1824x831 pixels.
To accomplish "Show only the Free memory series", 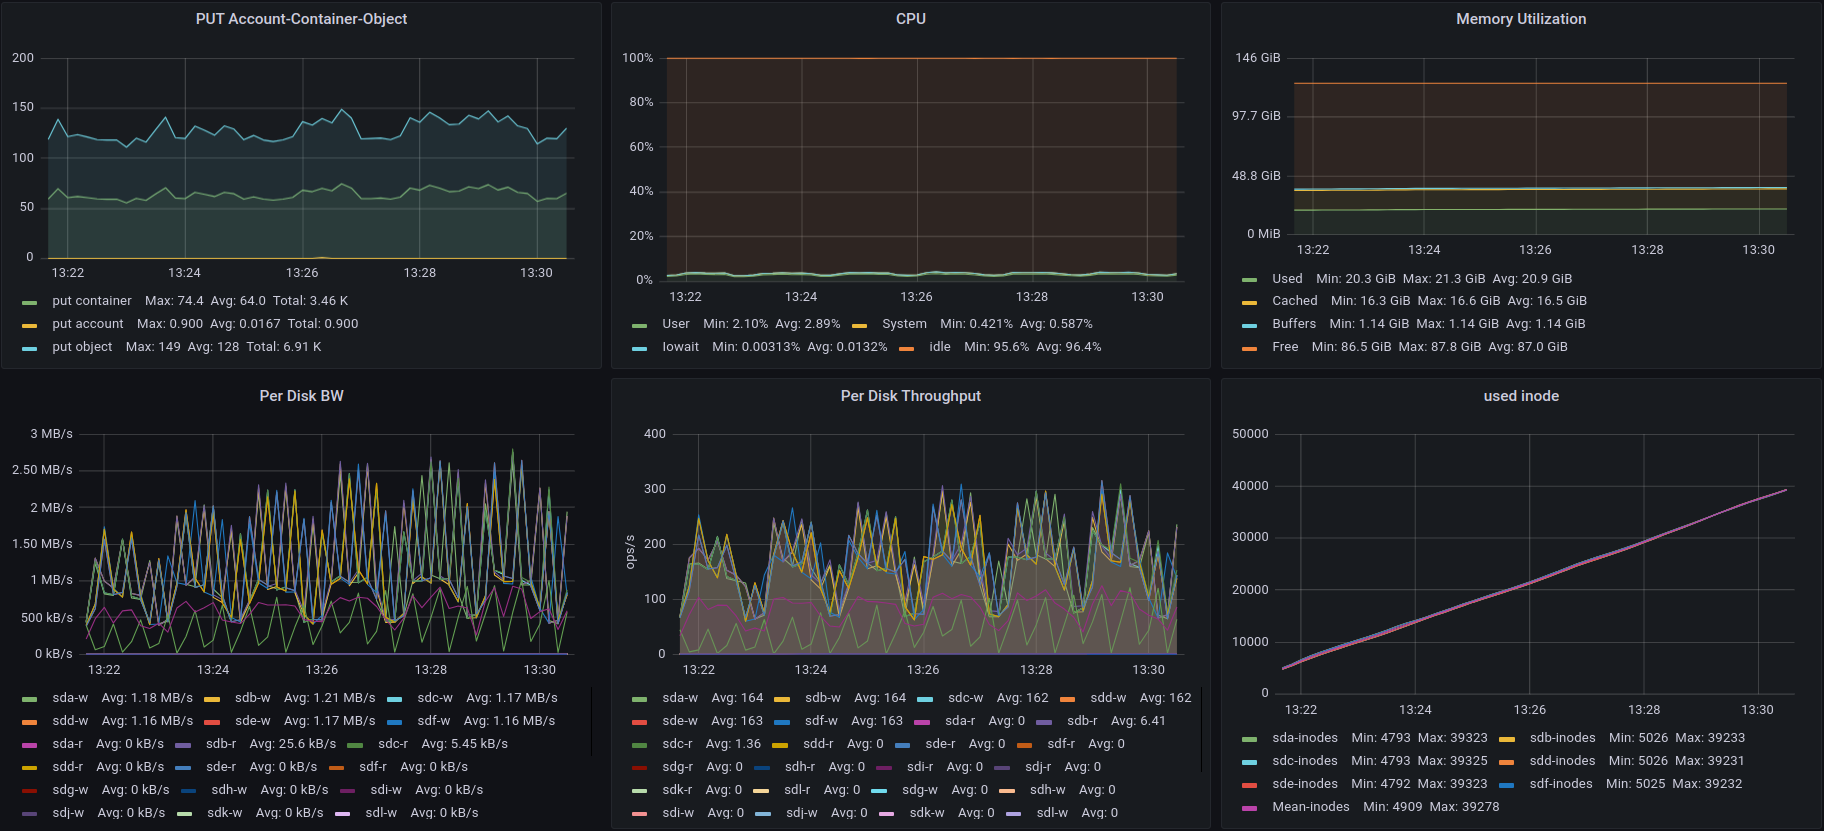I will click(x=1285, y=347).
